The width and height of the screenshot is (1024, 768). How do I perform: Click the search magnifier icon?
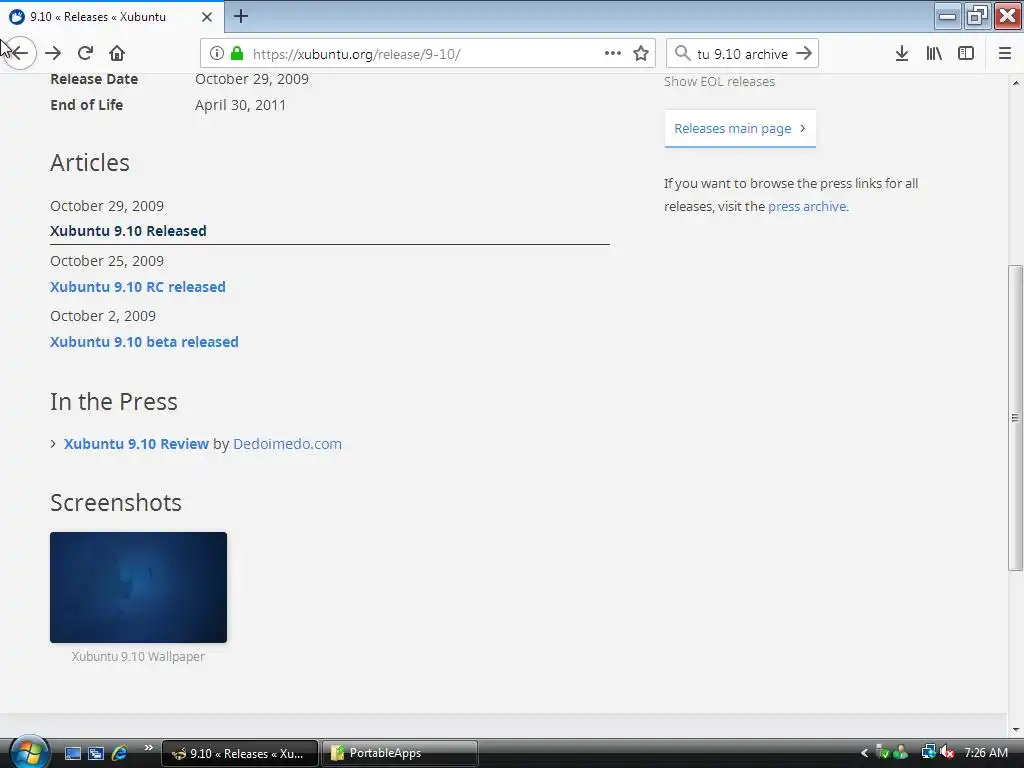point(682,54)
